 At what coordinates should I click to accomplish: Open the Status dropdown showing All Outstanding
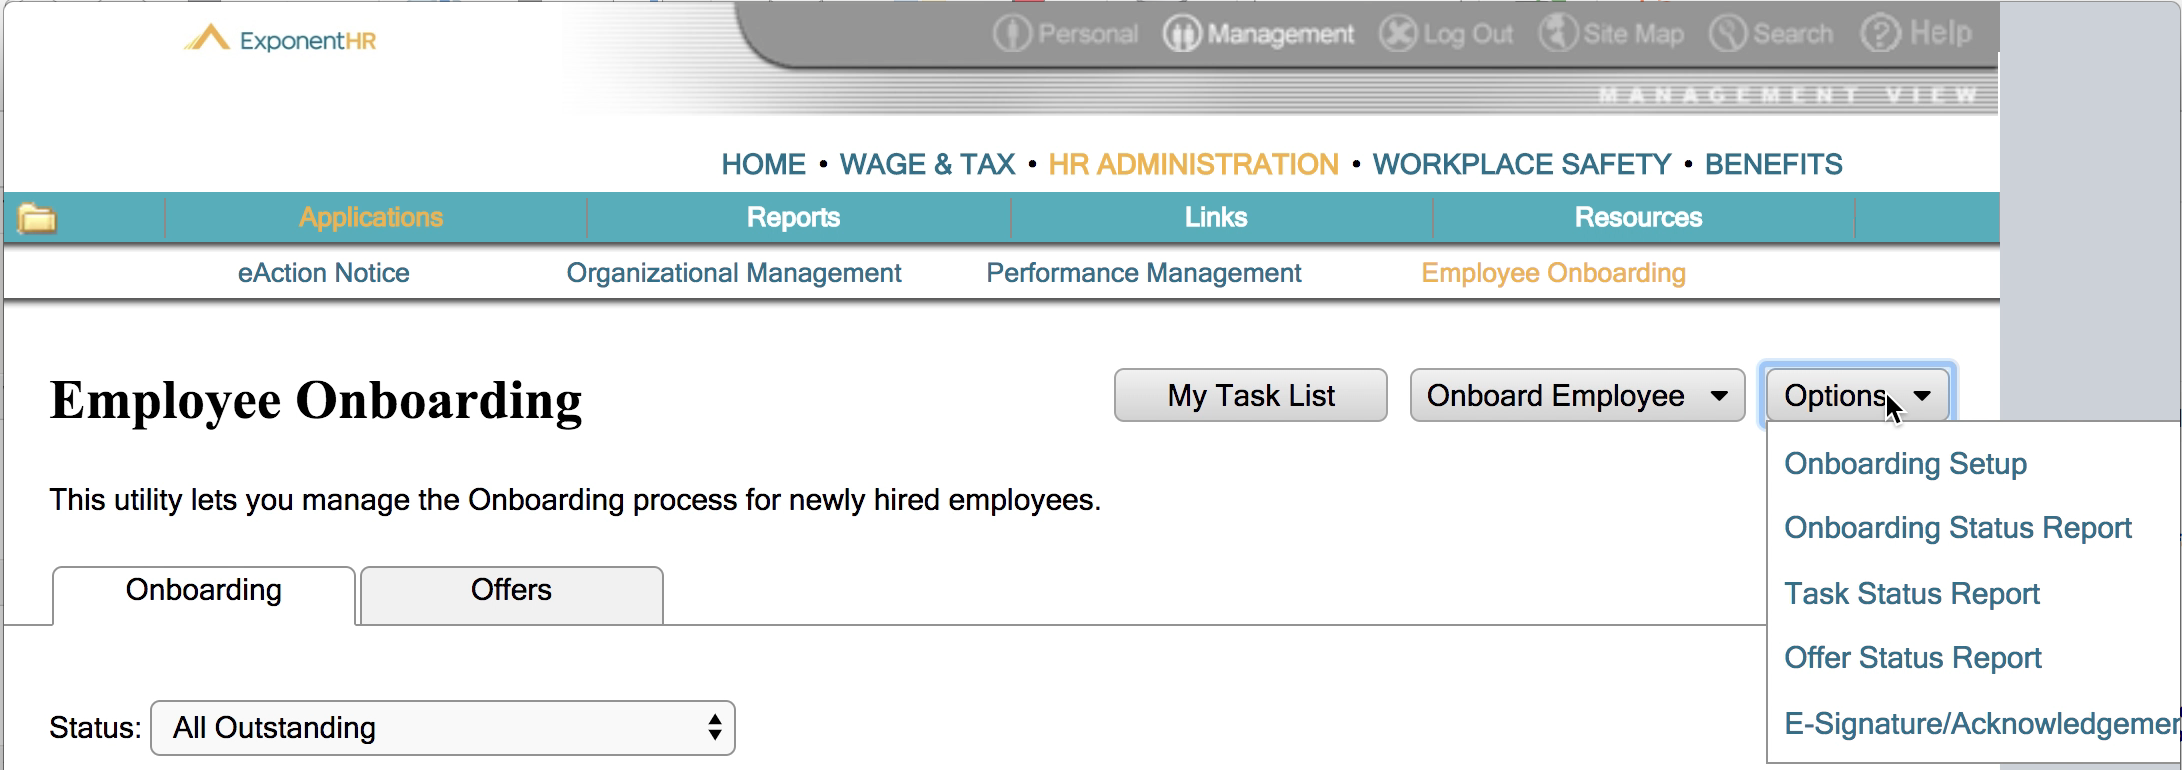click(x=443, y=728)
